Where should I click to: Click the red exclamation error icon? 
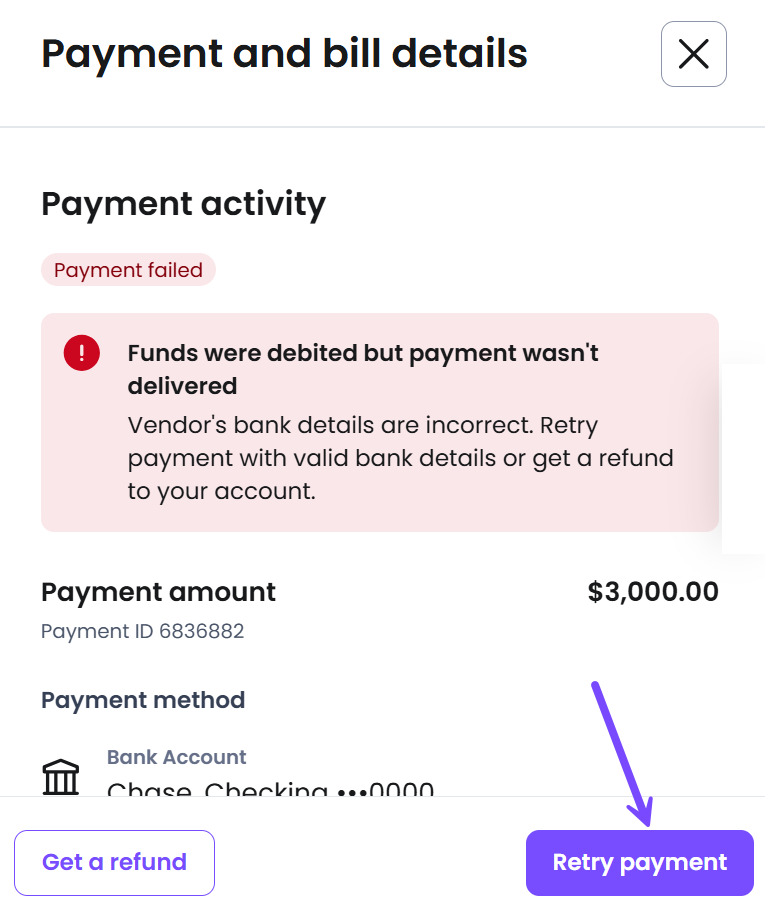pos(81,352)
